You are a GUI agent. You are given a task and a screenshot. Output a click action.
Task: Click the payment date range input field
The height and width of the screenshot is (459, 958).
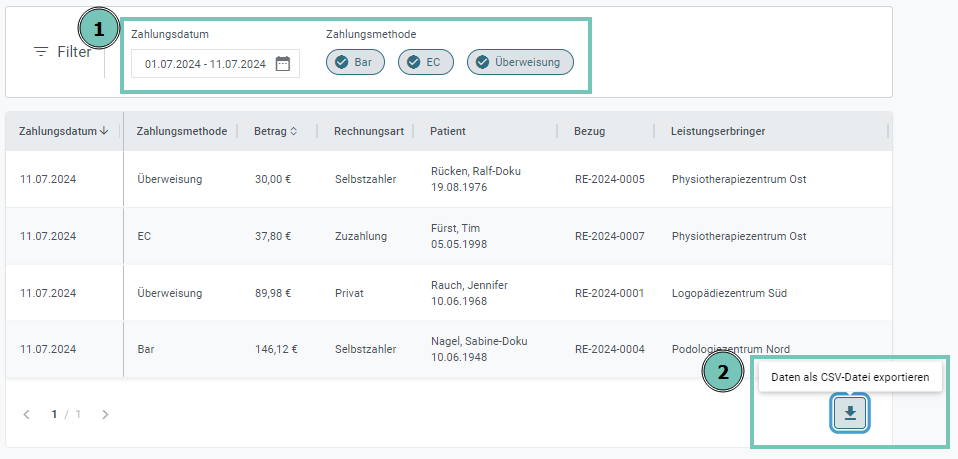[205, 64]
